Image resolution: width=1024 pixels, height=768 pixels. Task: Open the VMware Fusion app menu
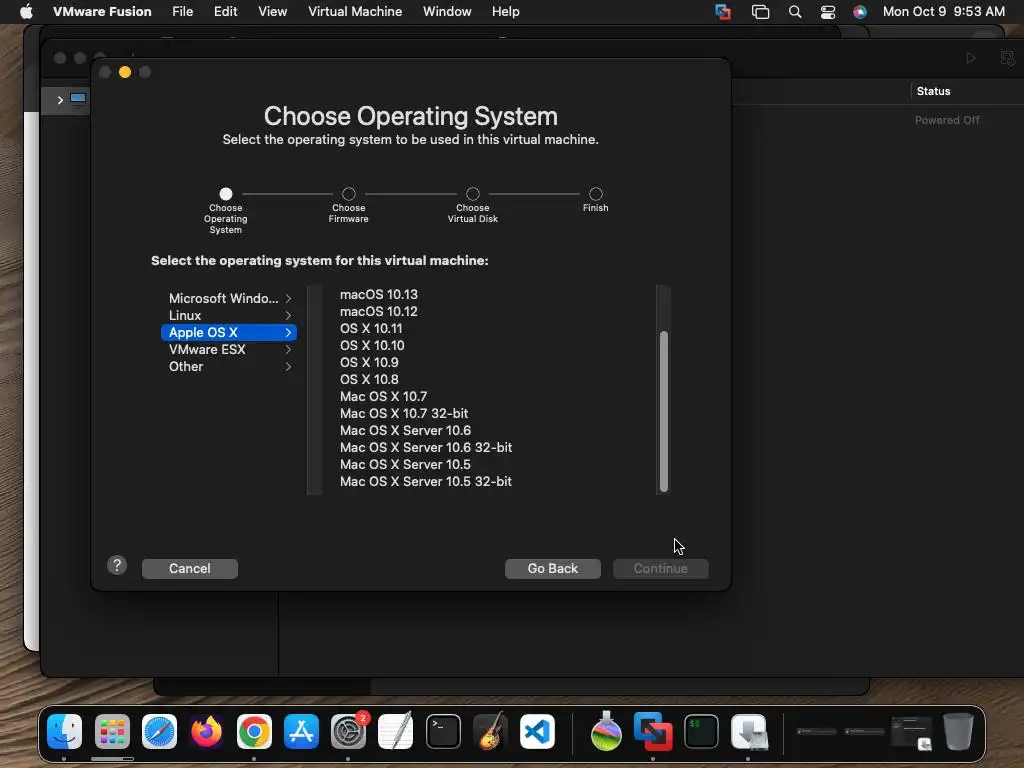click(102, 12)
